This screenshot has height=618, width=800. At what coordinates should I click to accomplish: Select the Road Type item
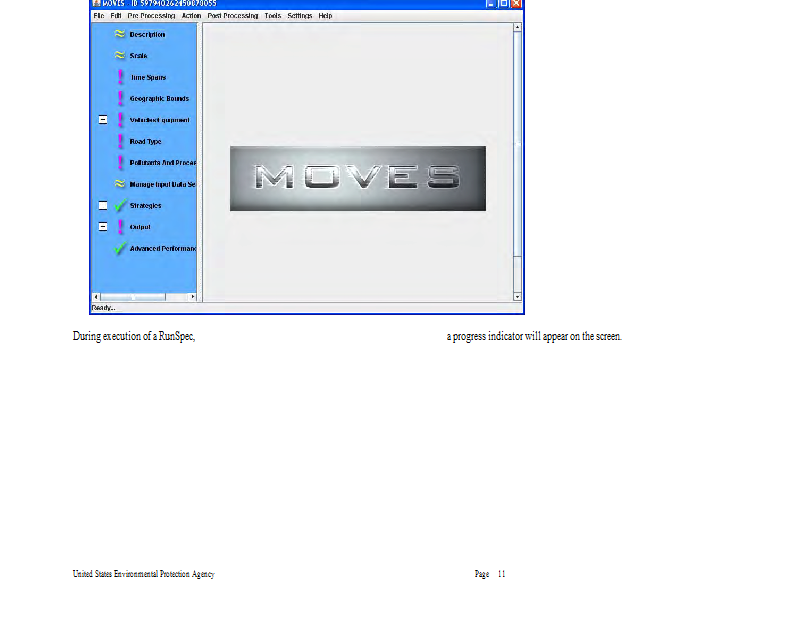[x=145, y=142]
